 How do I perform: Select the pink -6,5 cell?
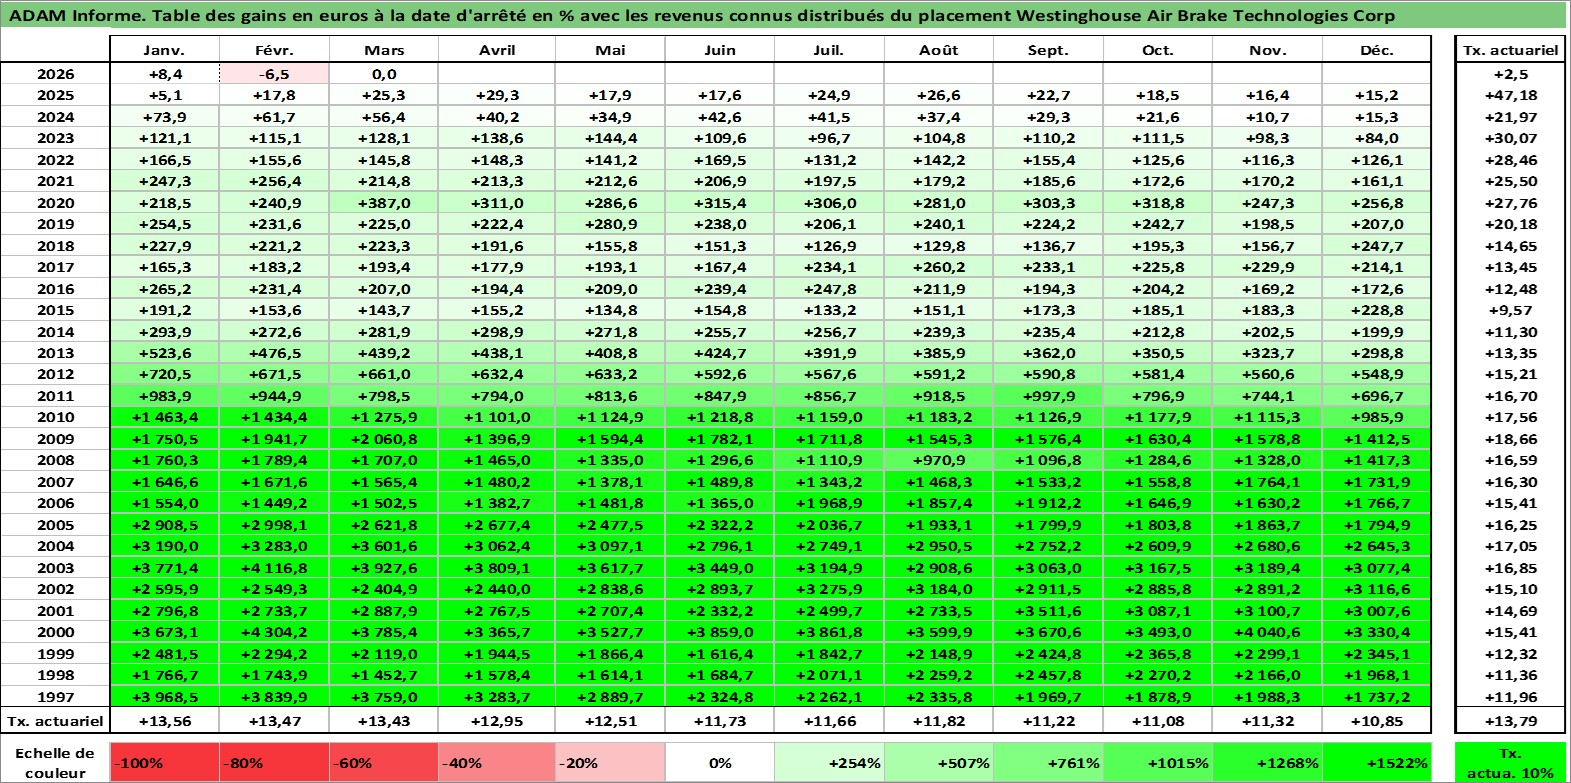click(274, 74)
